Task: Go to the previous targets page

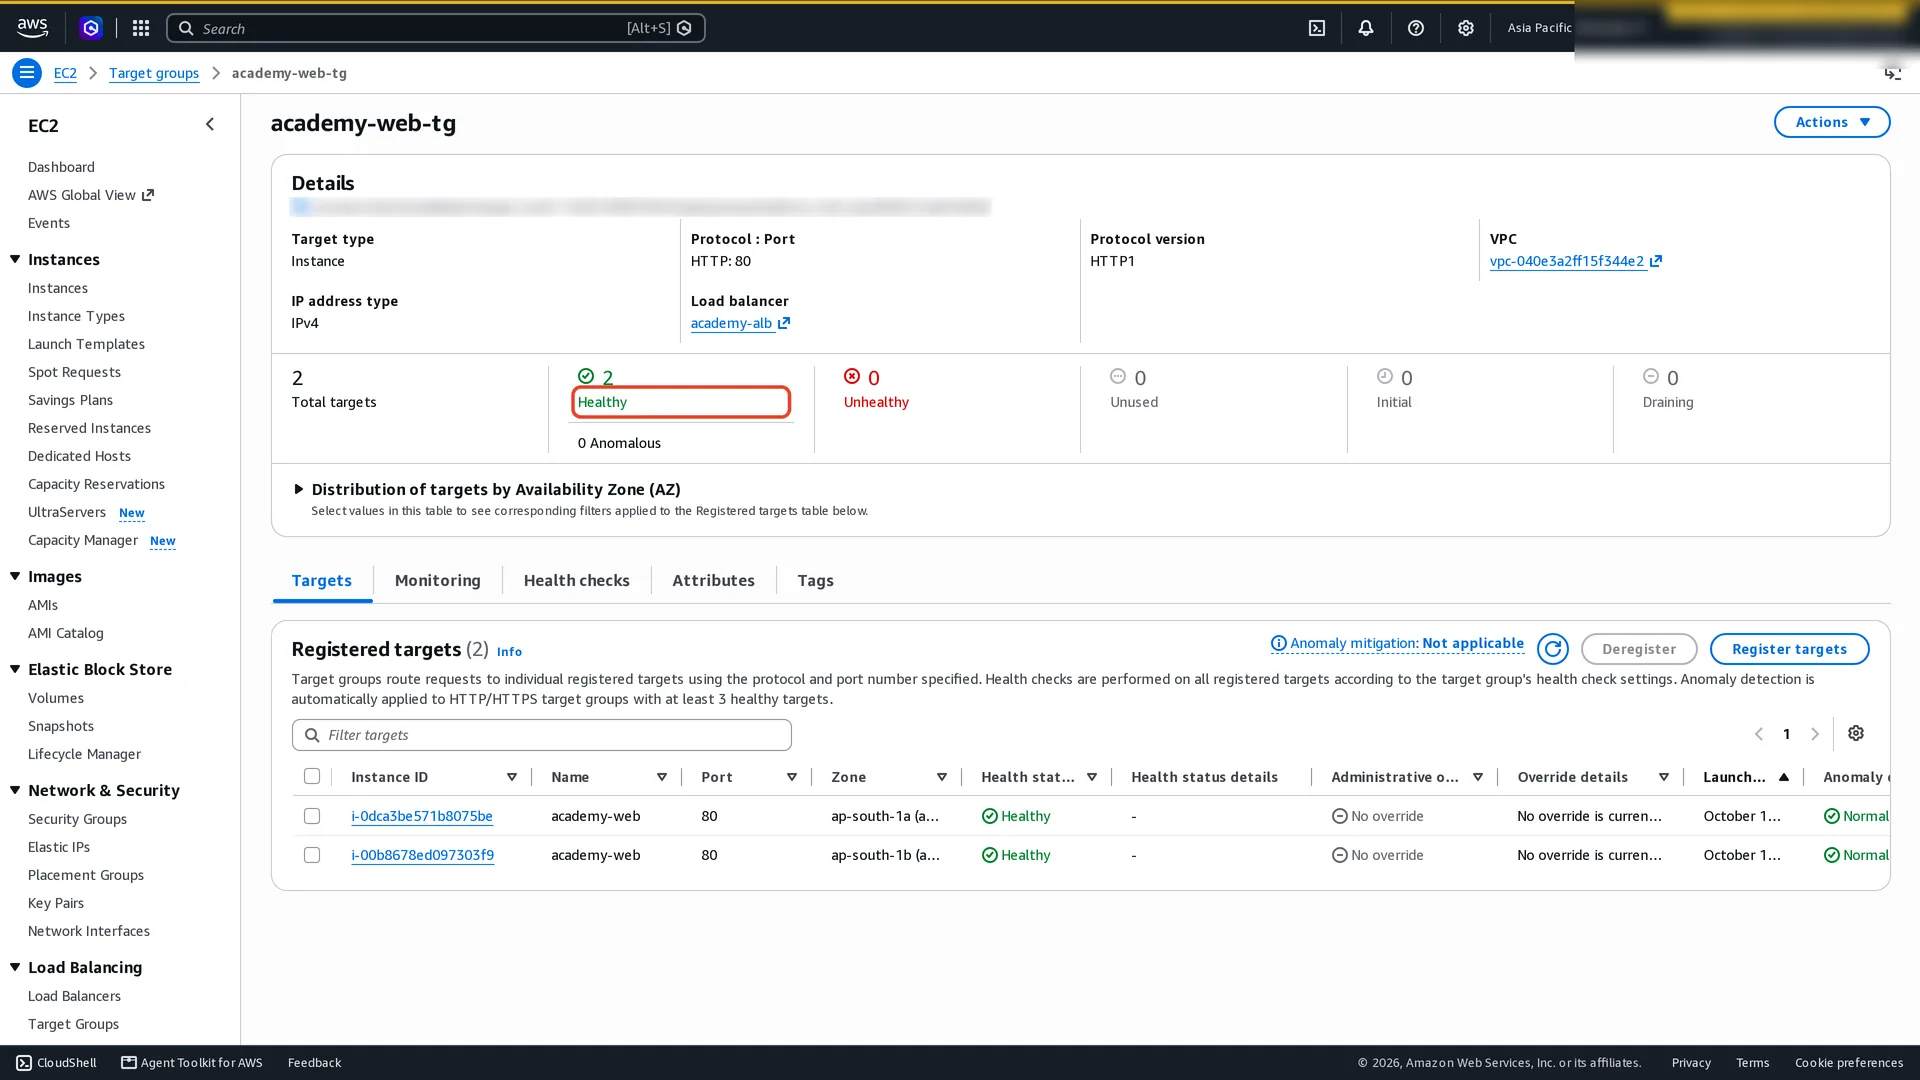Action: pos(1759,734)
